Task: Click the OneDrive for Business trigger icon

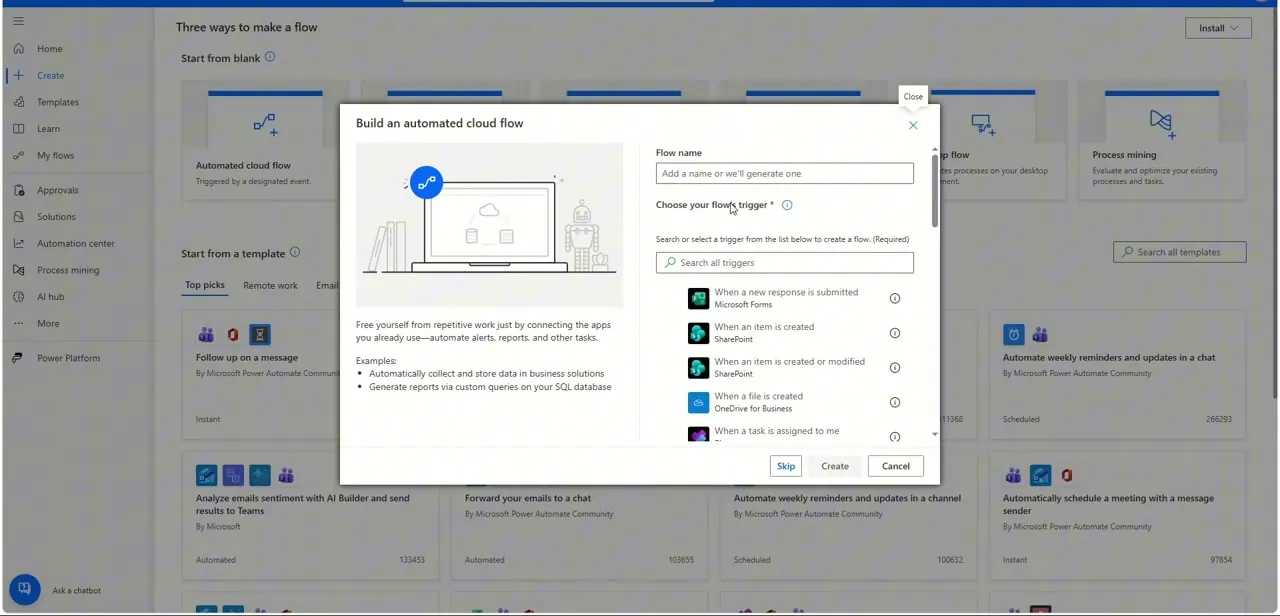Action: point(698,402)
